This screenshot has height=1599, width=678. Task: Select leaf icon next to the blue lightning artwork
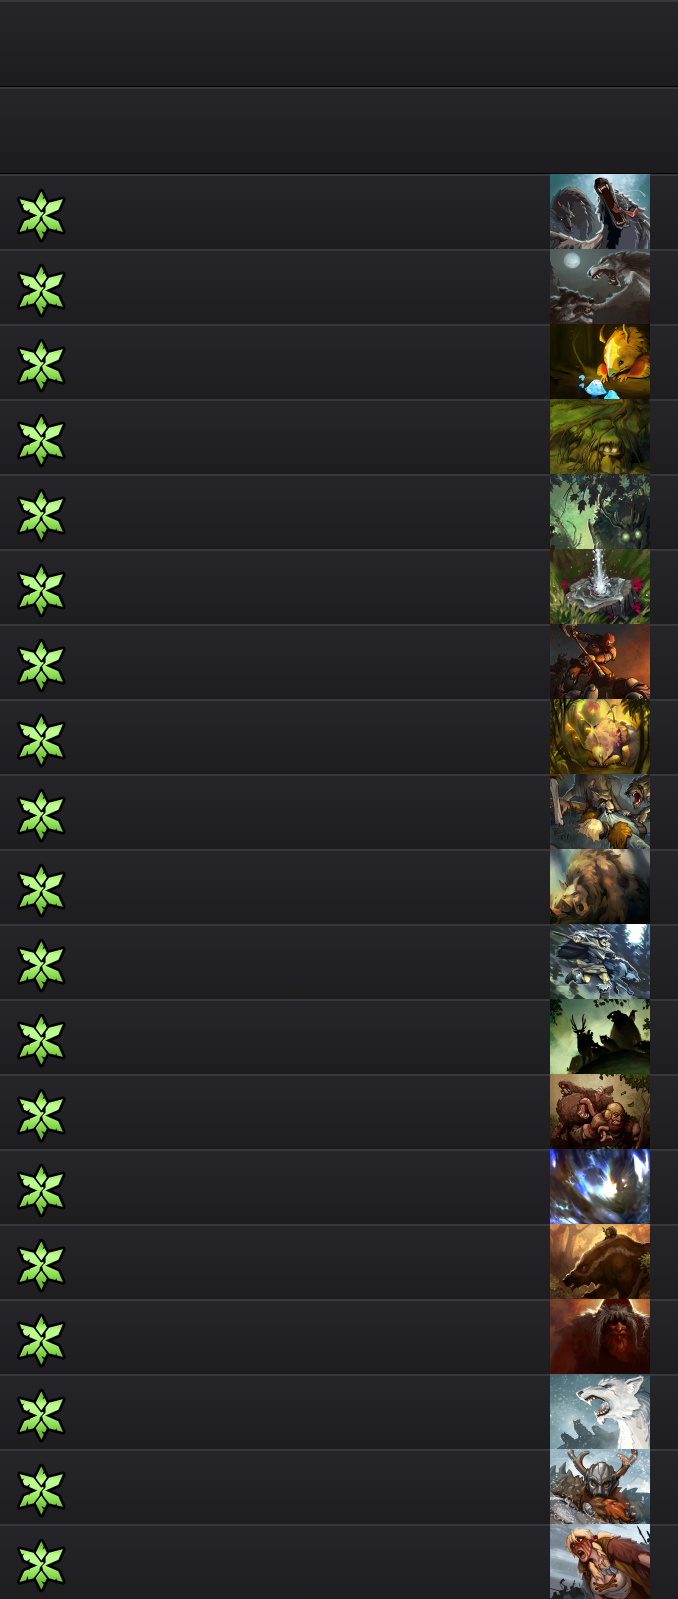(x=41, y=1190)
